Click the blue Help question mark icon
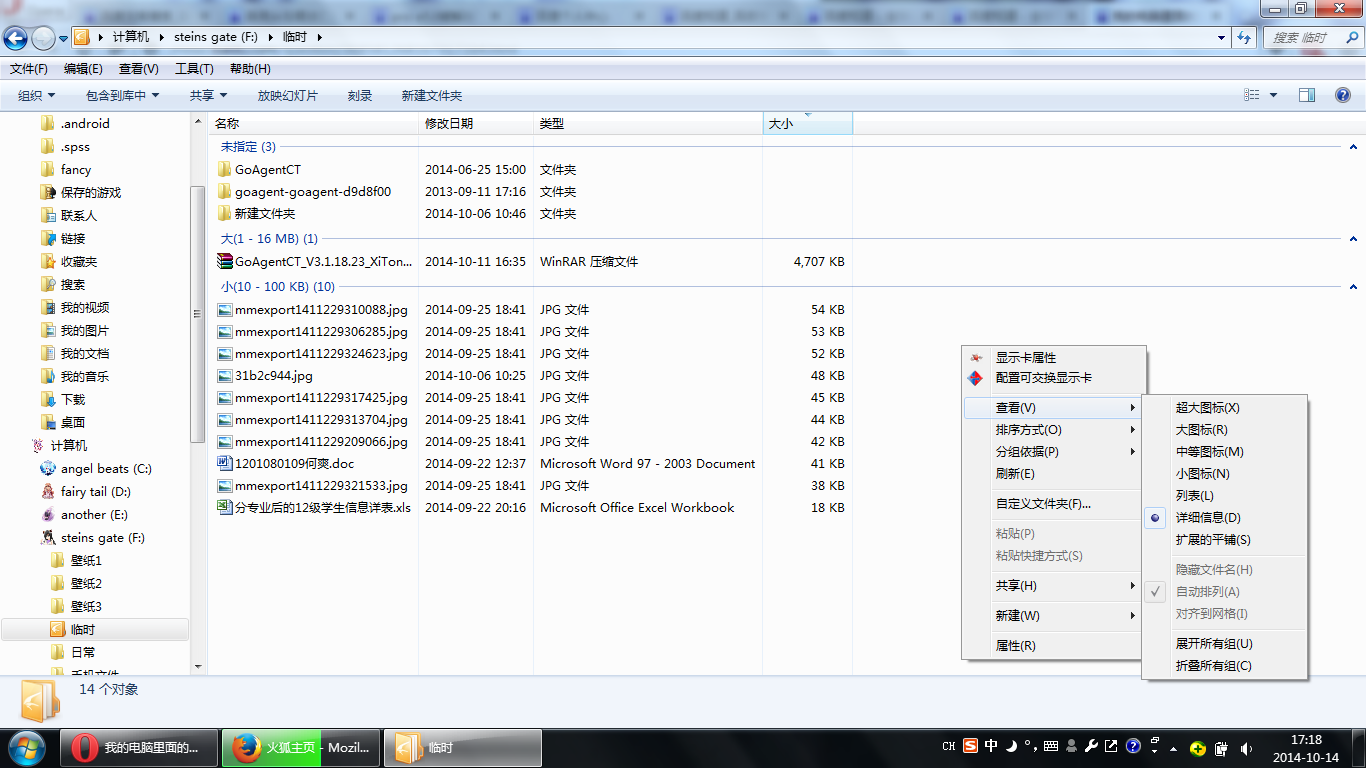 tap(1342, 95)
